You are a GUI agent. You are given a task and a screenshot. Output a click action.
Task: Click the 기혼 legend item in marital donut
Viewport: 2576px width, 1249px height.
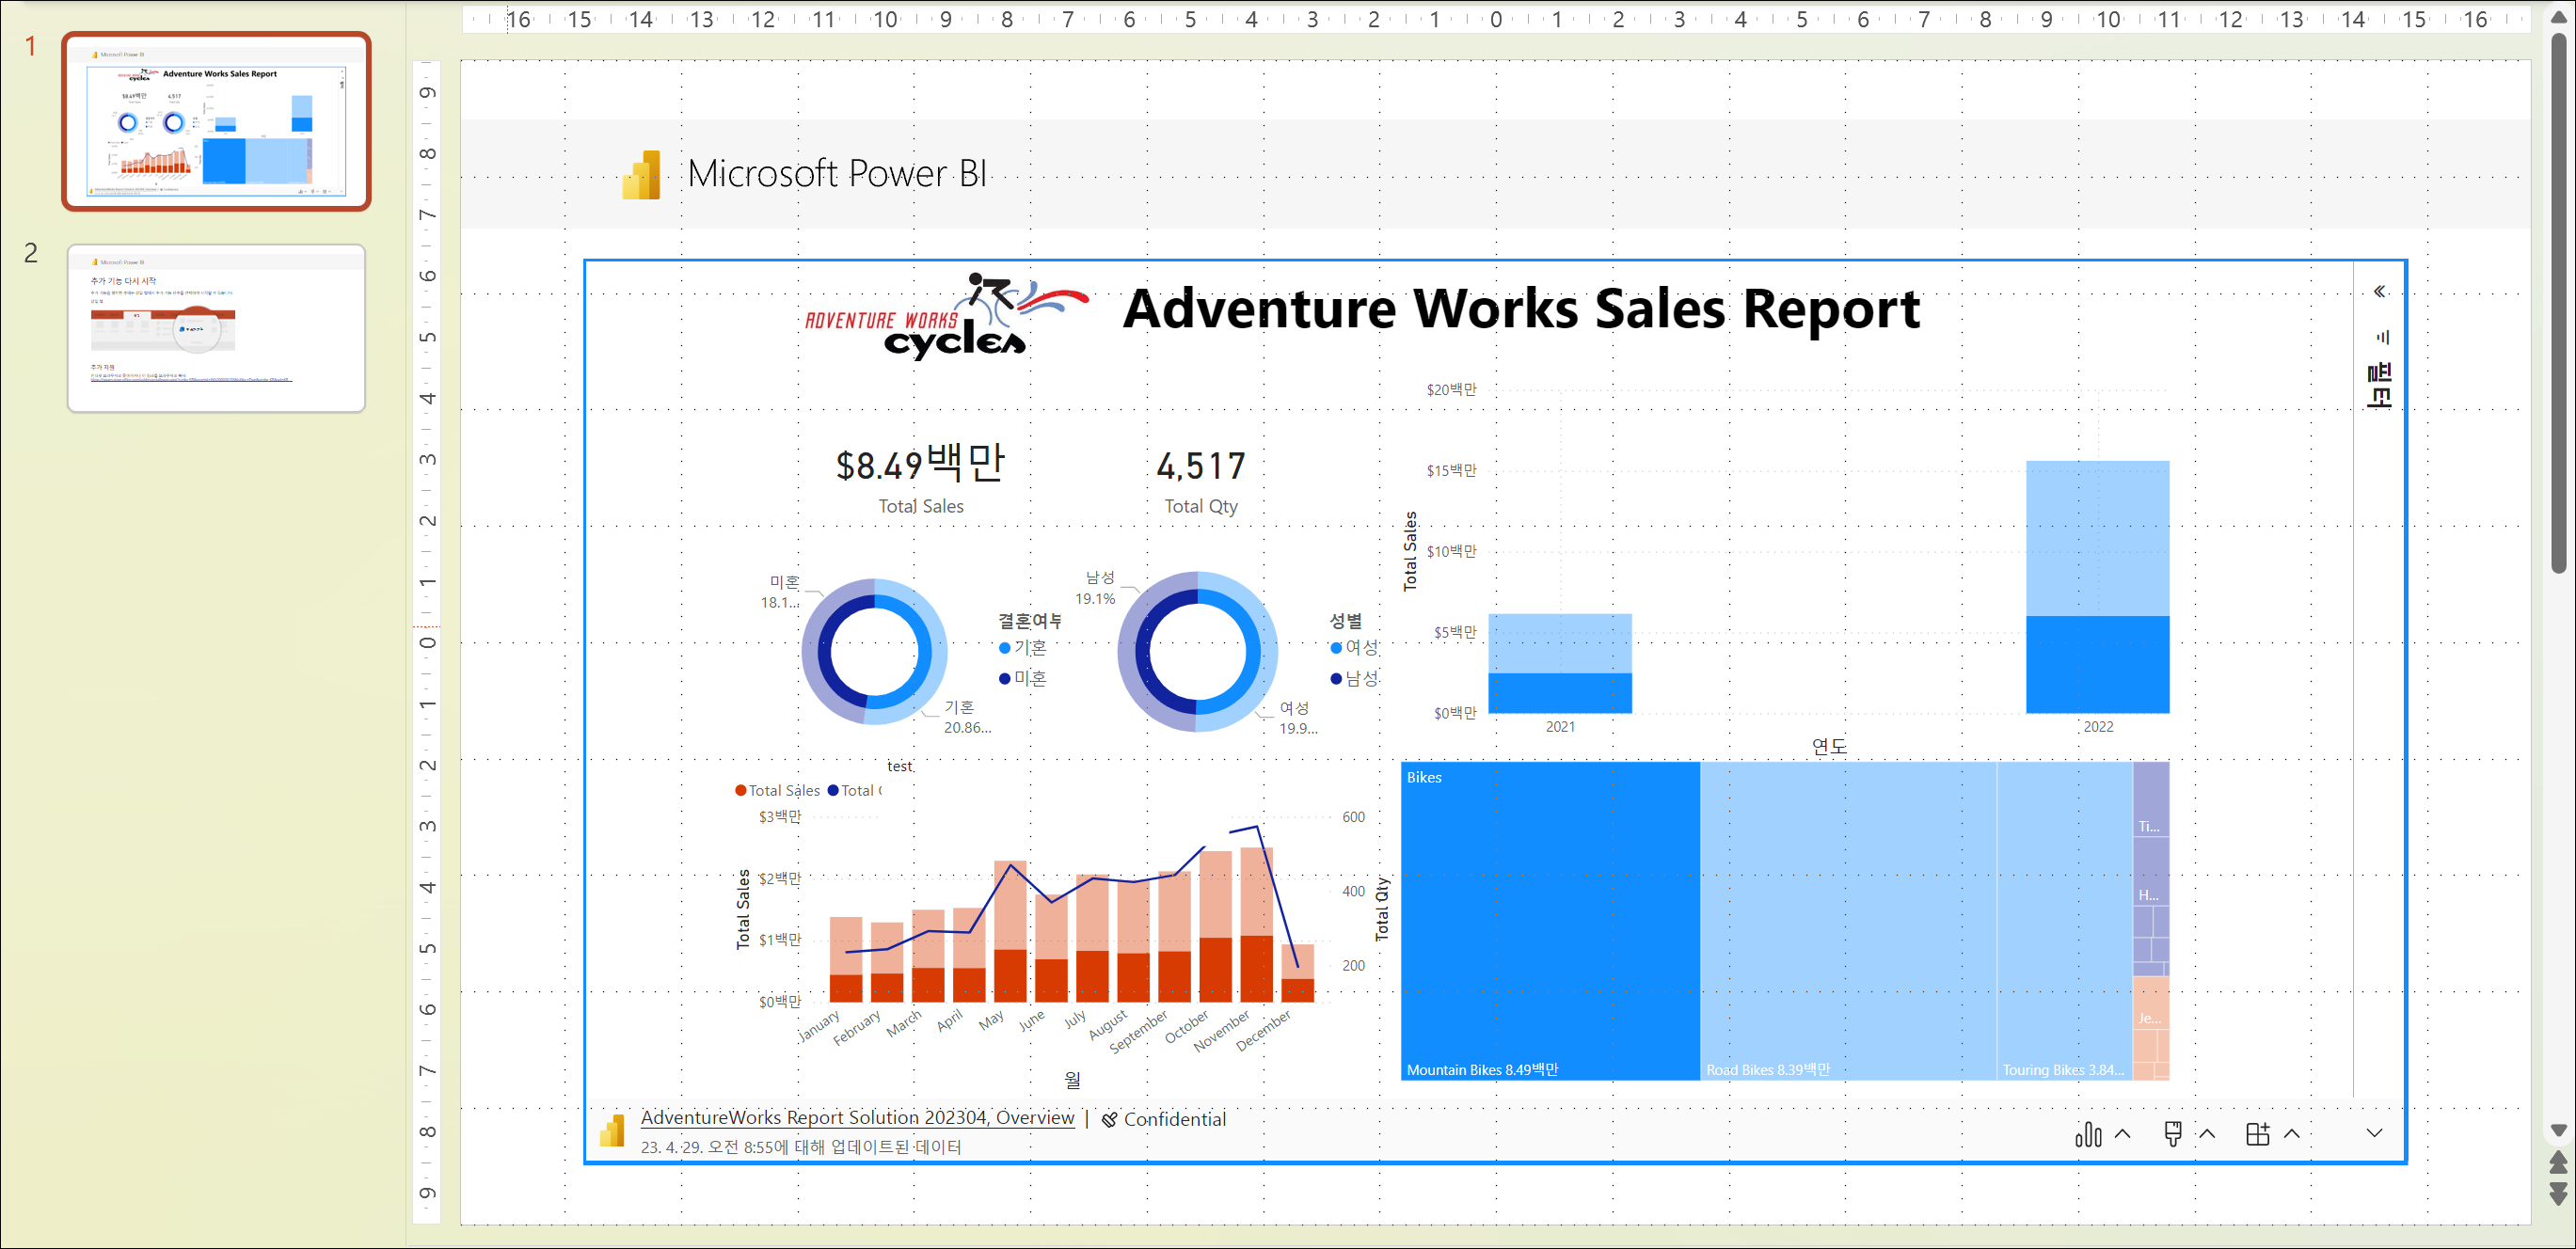[x=1022, y=648]
